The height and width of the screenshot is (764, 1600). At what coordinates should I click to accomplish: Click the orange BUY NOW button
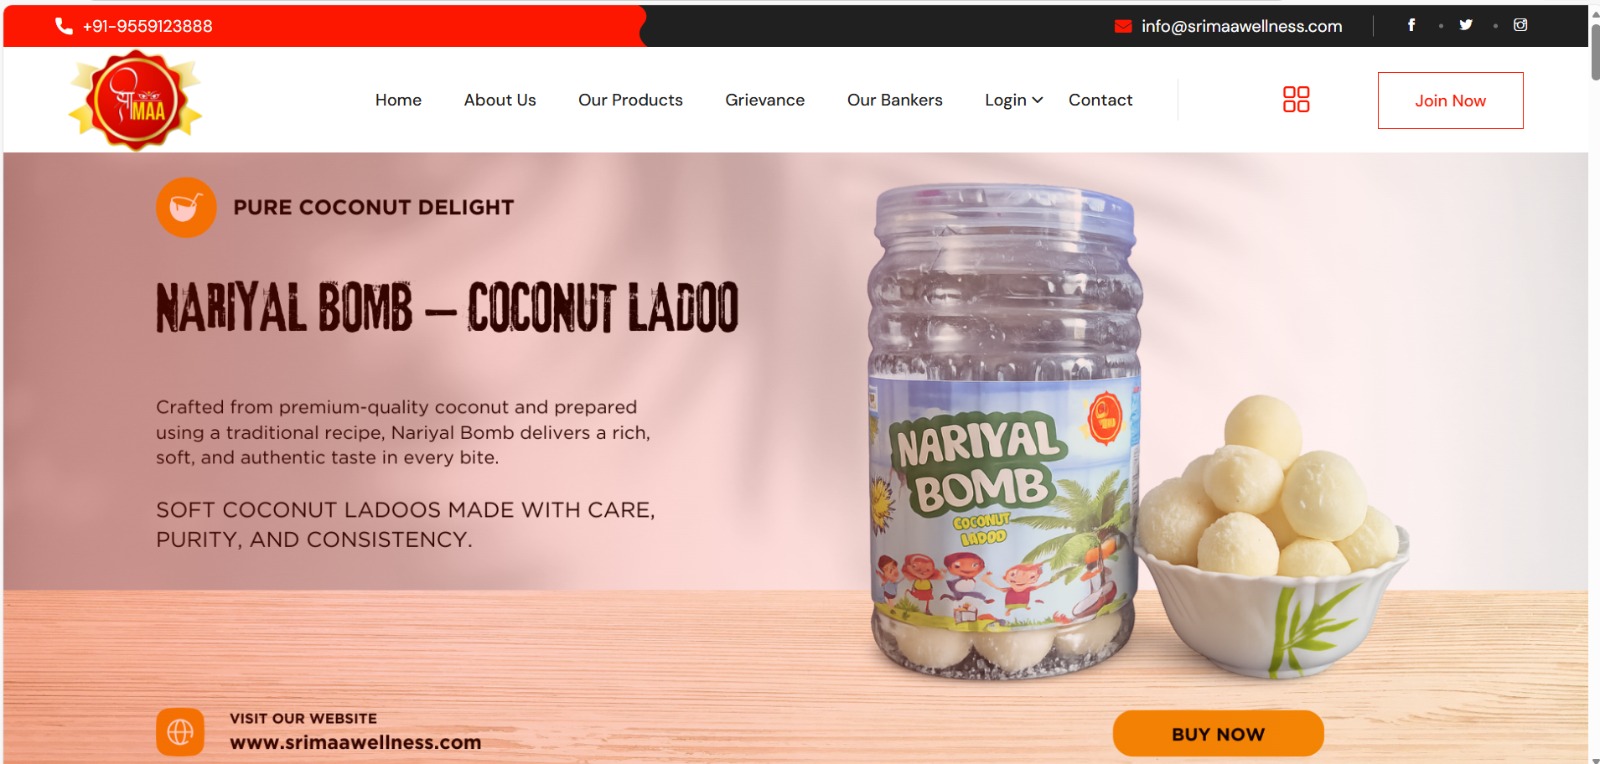(x=1218, y=734)
